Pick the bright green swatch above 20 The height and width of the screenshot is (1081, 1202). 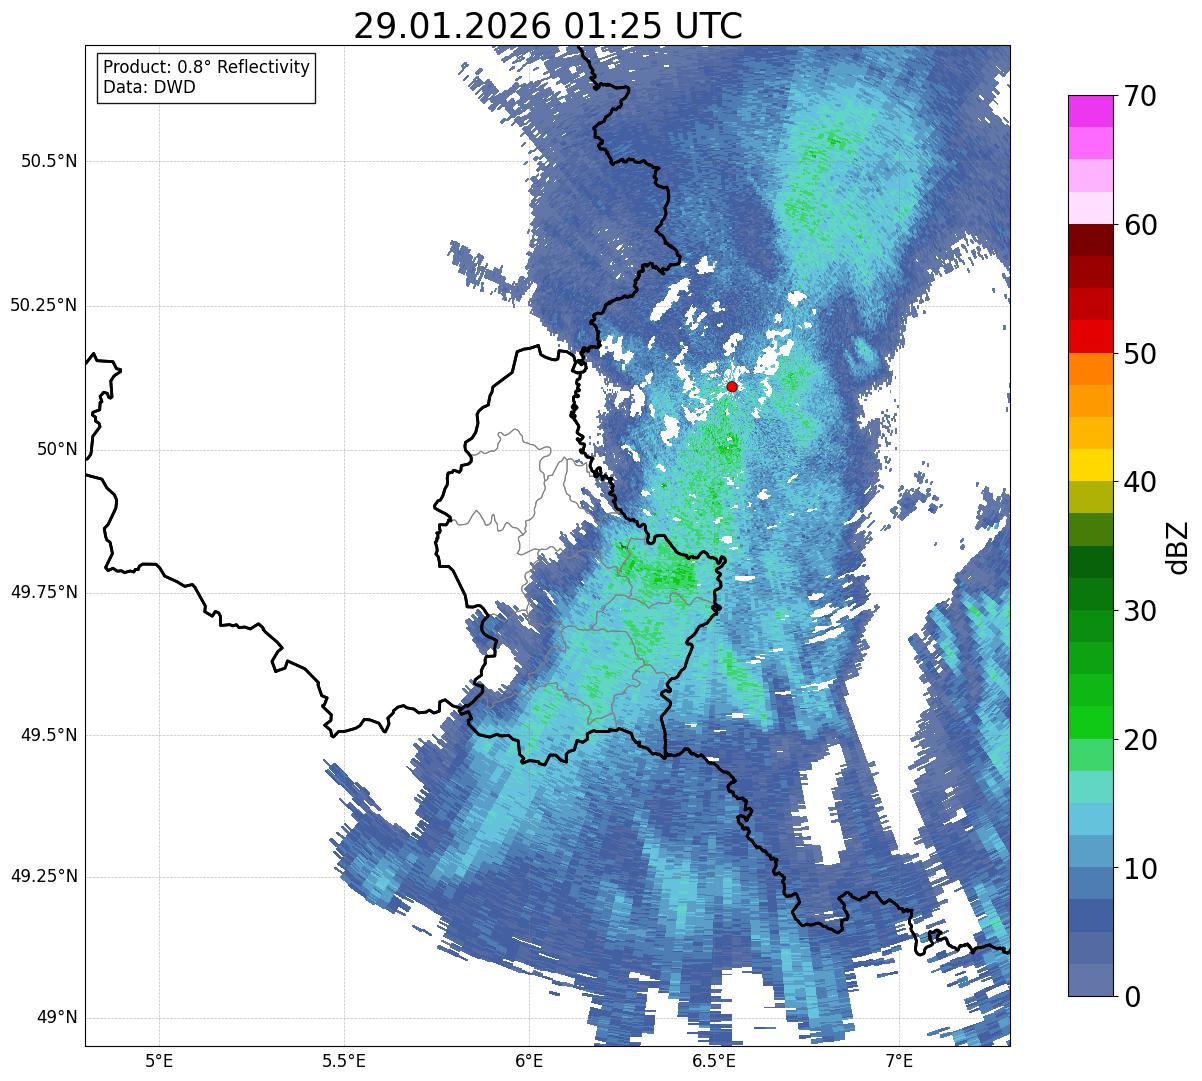[1091, 723]
